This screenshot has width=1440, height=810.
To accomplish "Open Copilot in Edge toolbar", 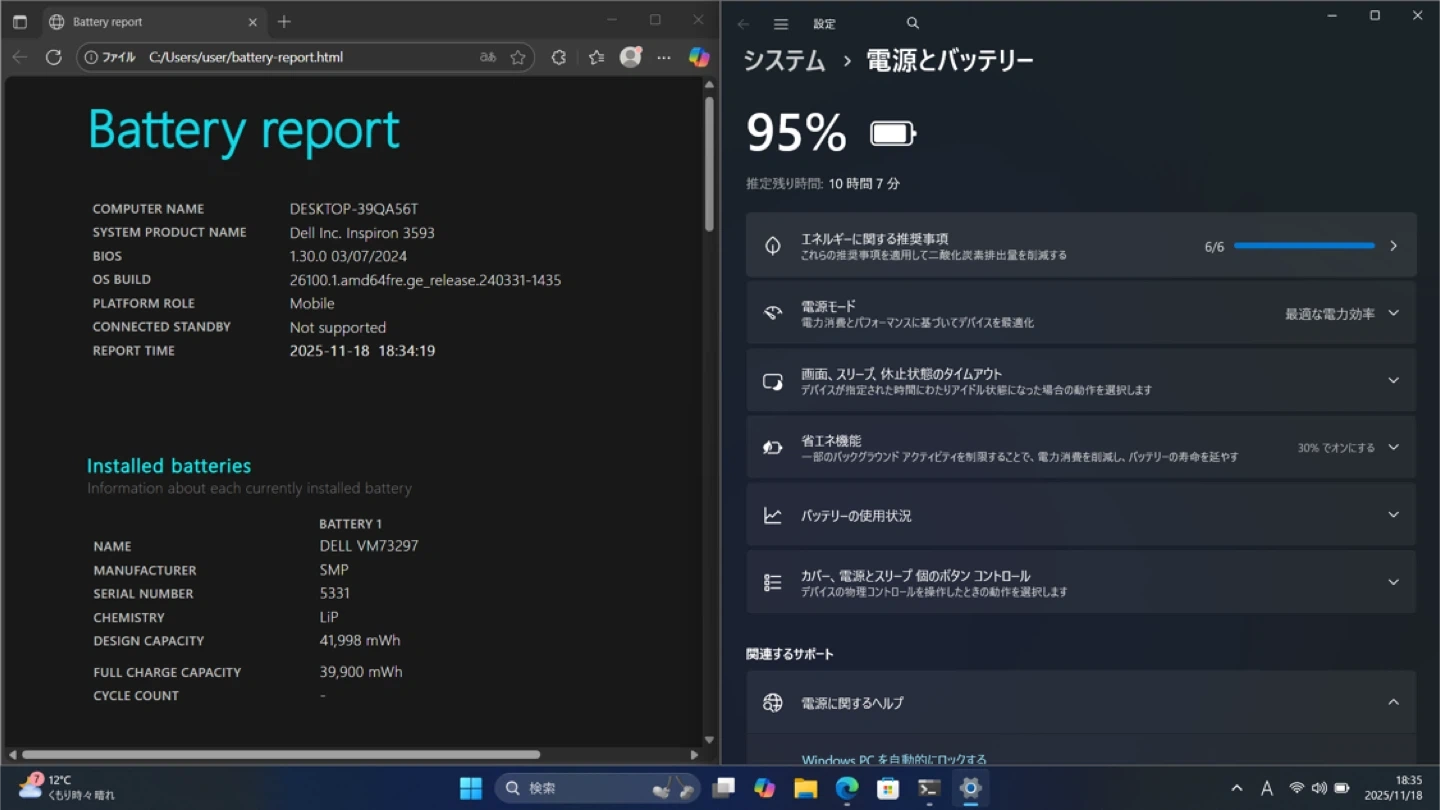I will point(699,57).
